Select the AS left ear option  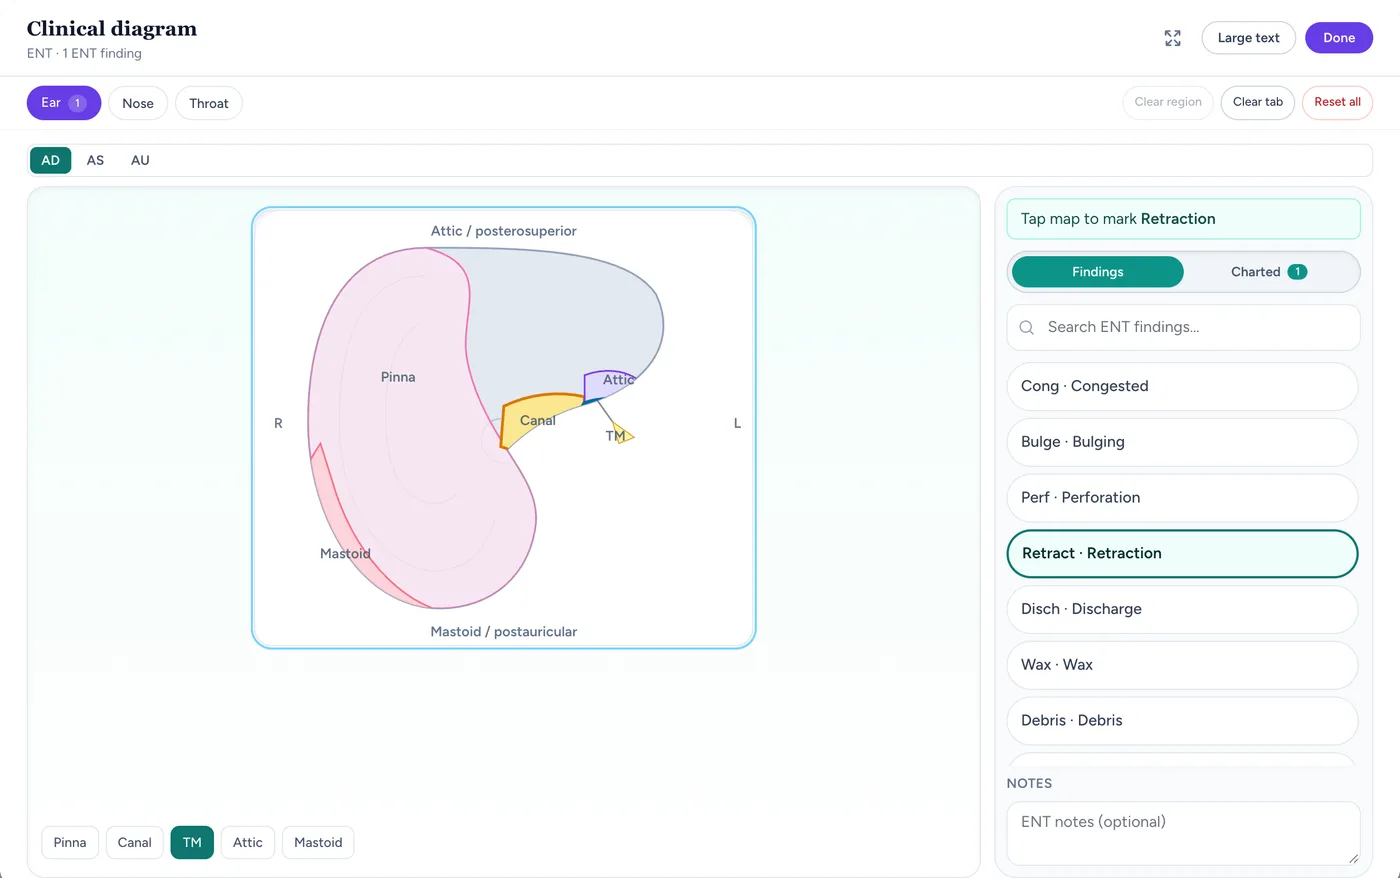95,160
